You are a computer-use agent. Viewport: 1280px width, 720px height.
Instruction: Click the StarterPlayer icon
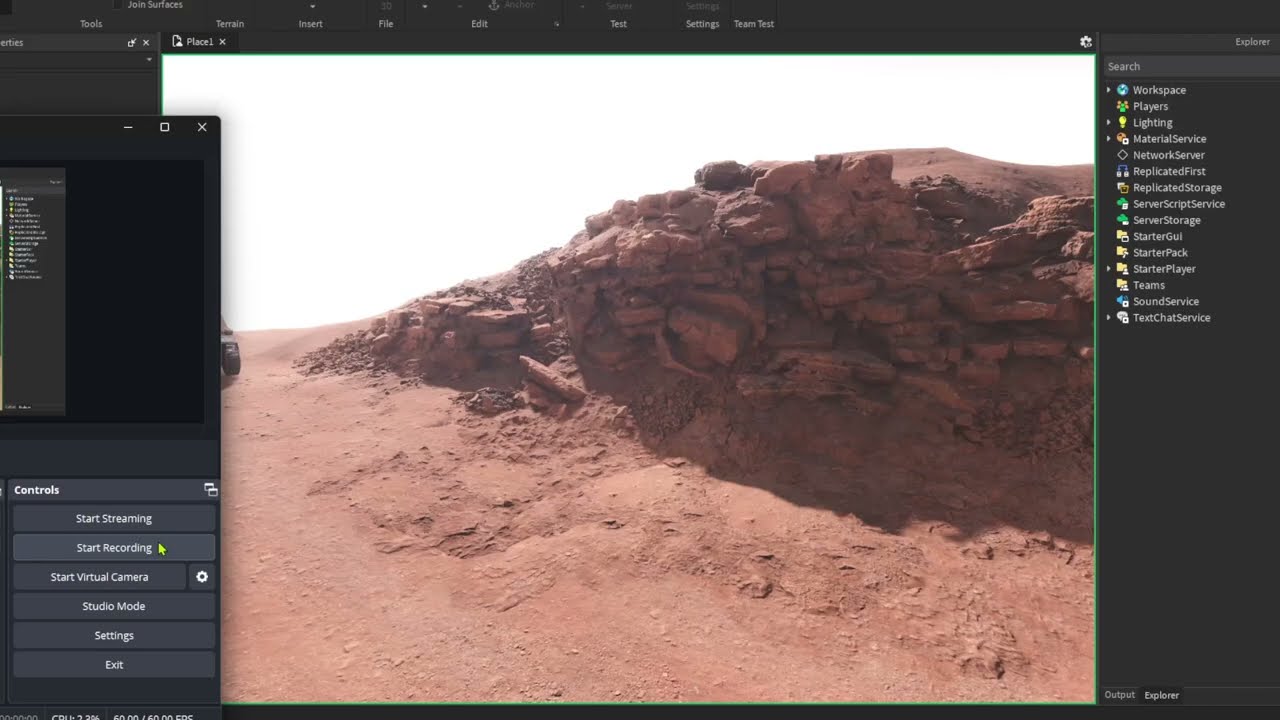click(x=1122, y=269)
